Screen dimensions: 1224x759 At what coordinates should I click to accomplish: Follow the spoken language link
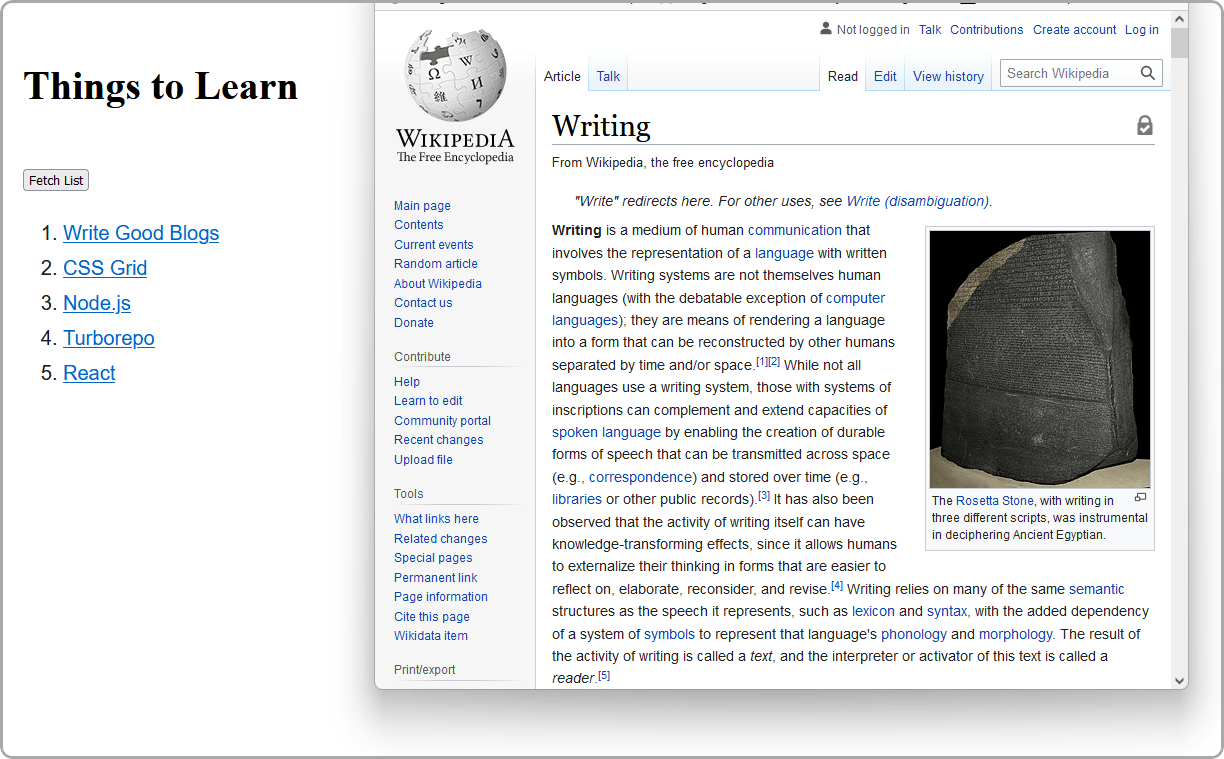coord(606,432)
